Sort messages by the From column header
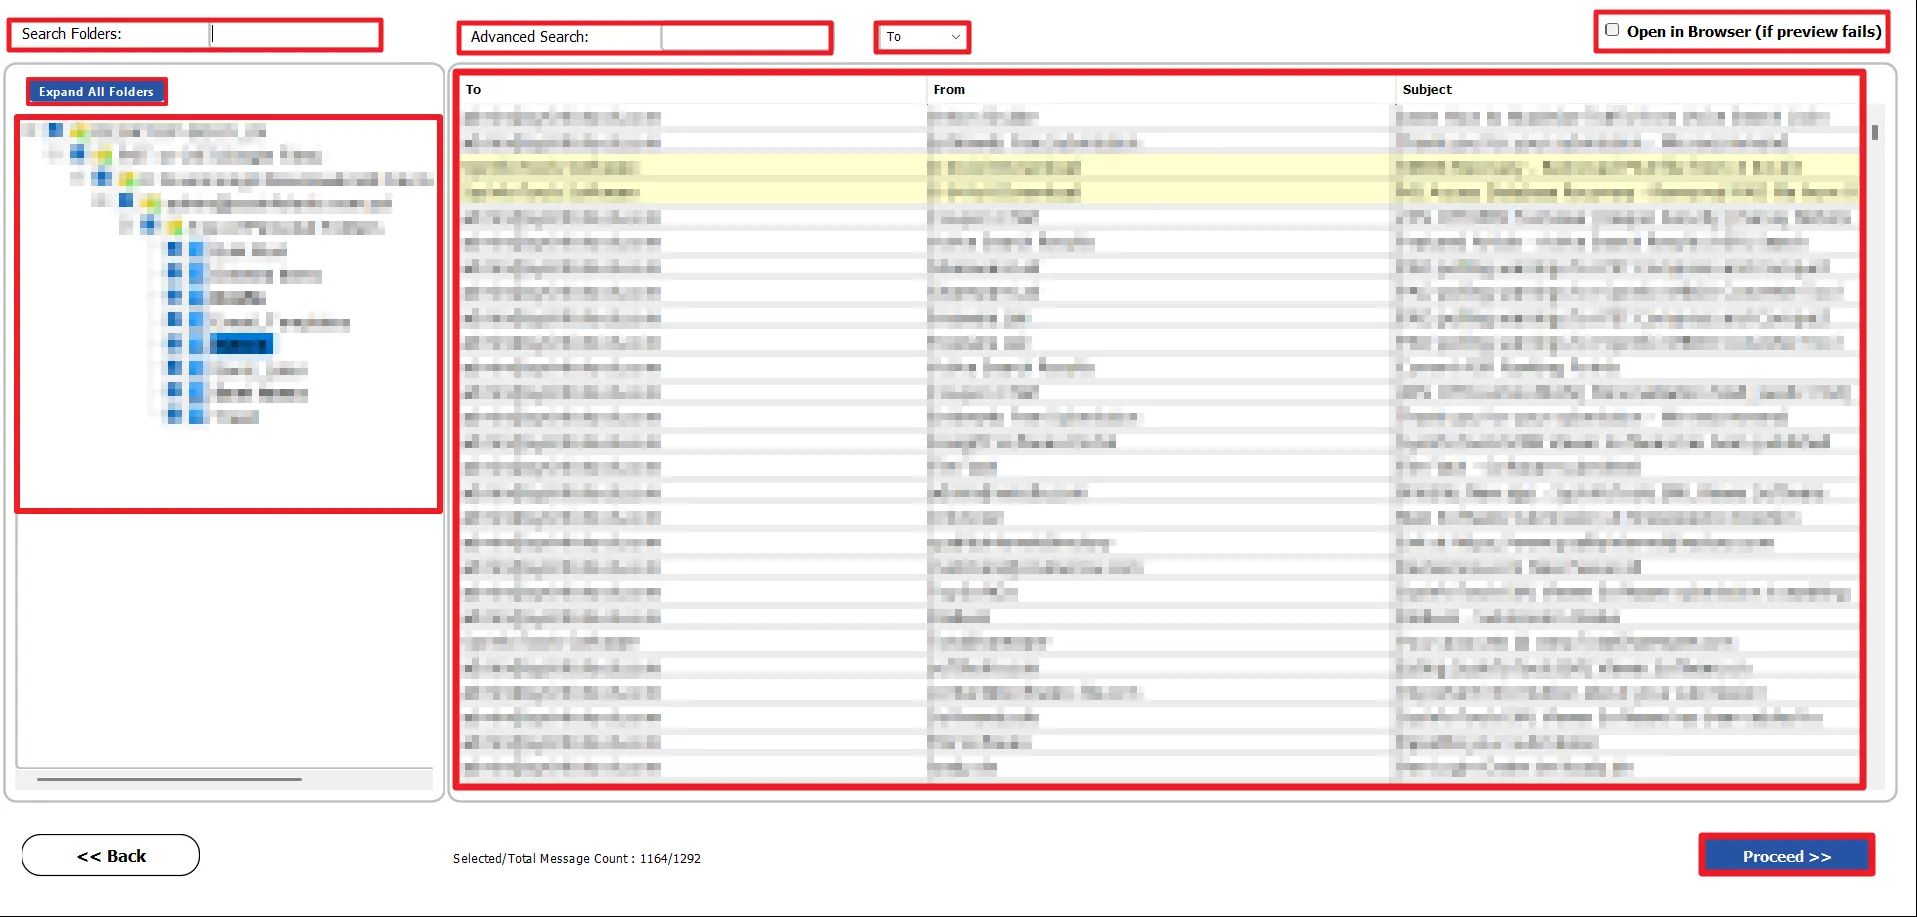Image resolution: width=1917 pixels, height=917 pixels. (1160, 90)
